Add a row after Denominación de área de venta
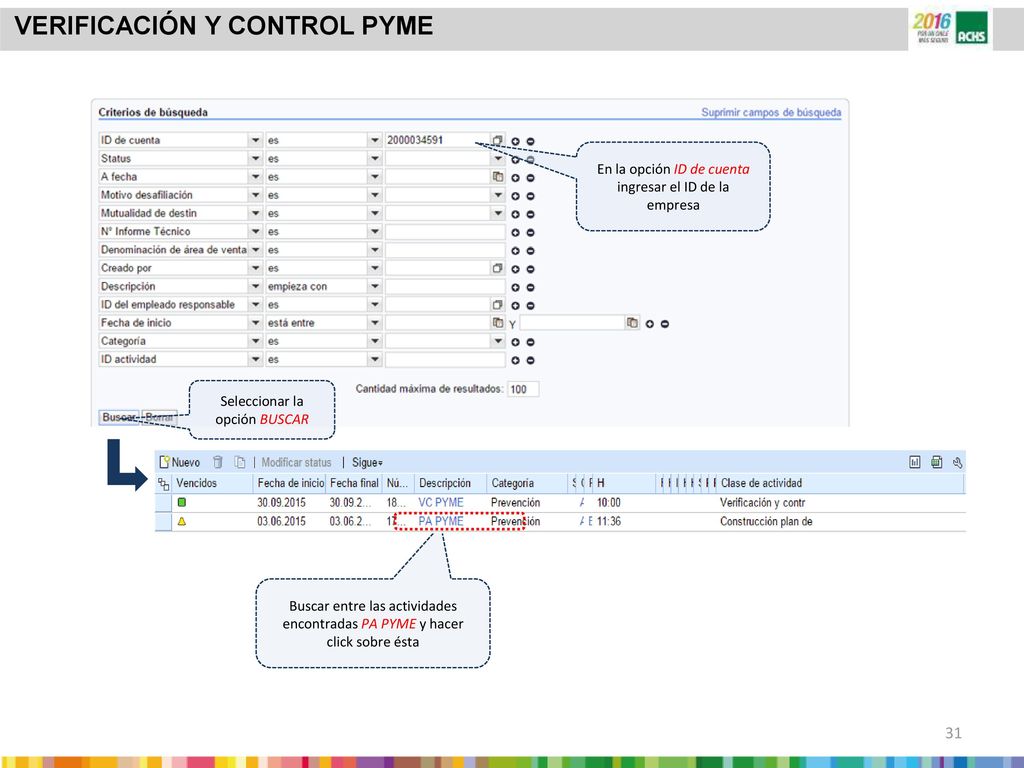This screenshot has width=1024, height=768. click(515, 251)
